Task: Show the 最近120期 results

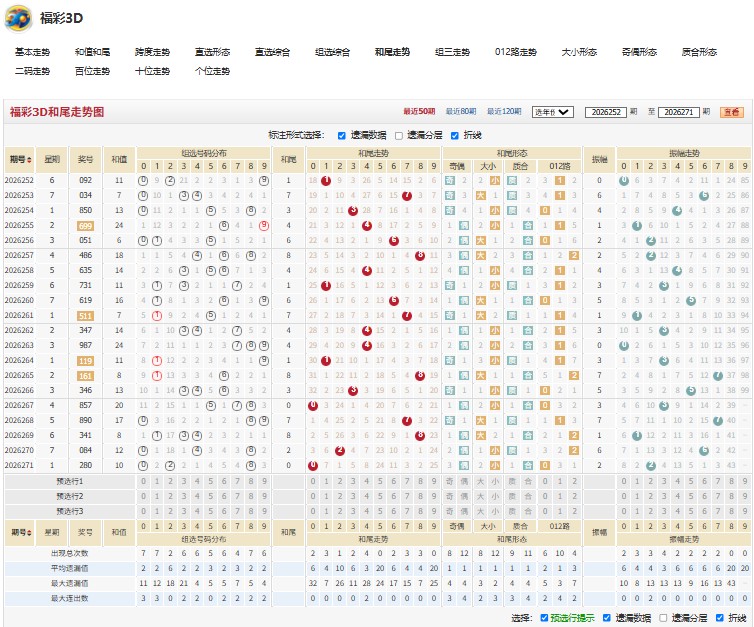Action: point(504,112)
